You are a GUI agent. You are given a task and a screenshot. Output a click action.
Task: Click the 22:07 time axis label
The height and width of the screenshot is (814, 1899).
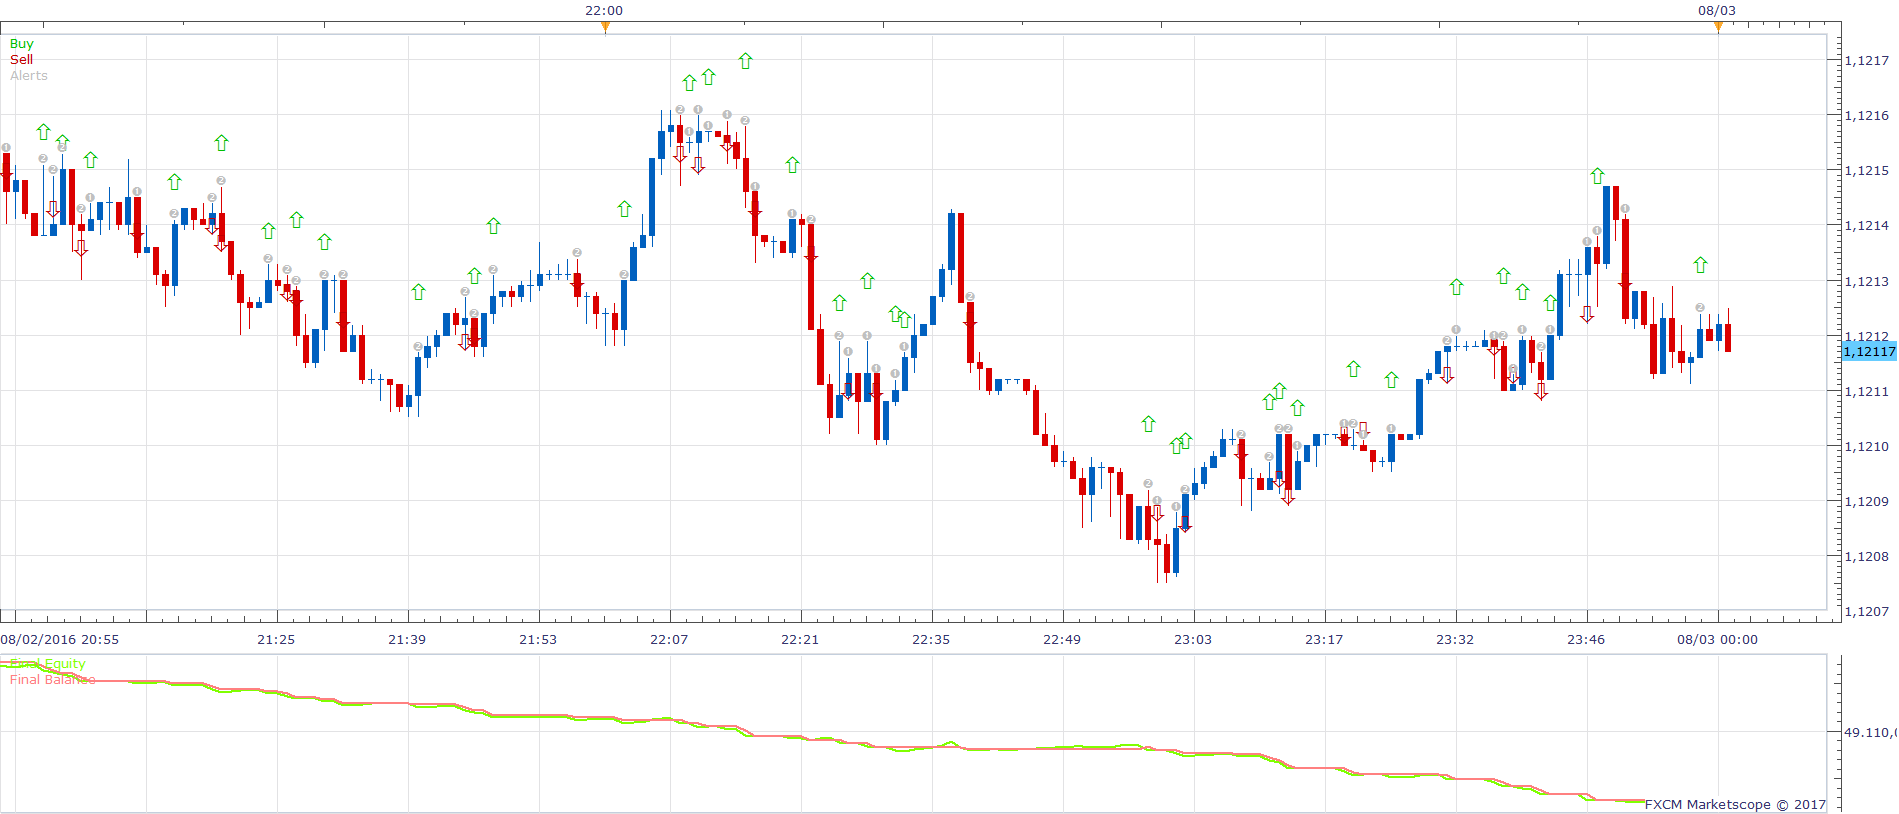[669, 640]
